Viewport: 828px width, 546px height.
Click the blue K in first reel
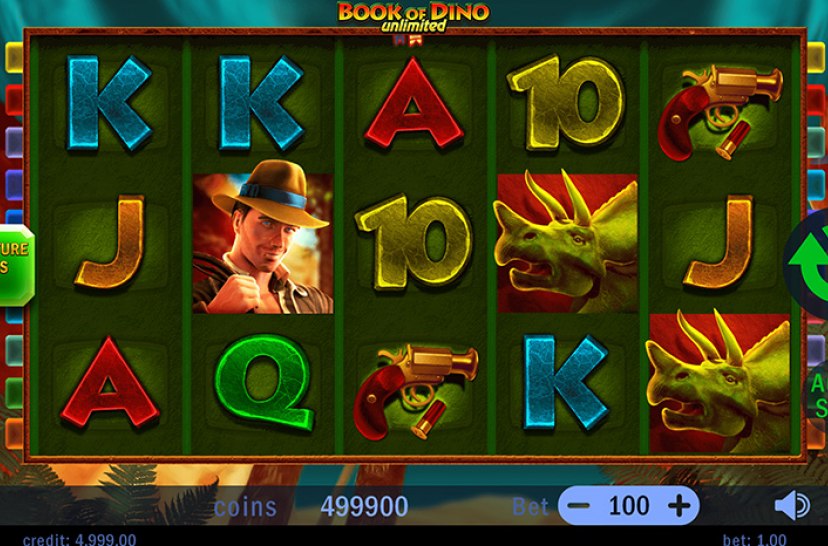110,103
